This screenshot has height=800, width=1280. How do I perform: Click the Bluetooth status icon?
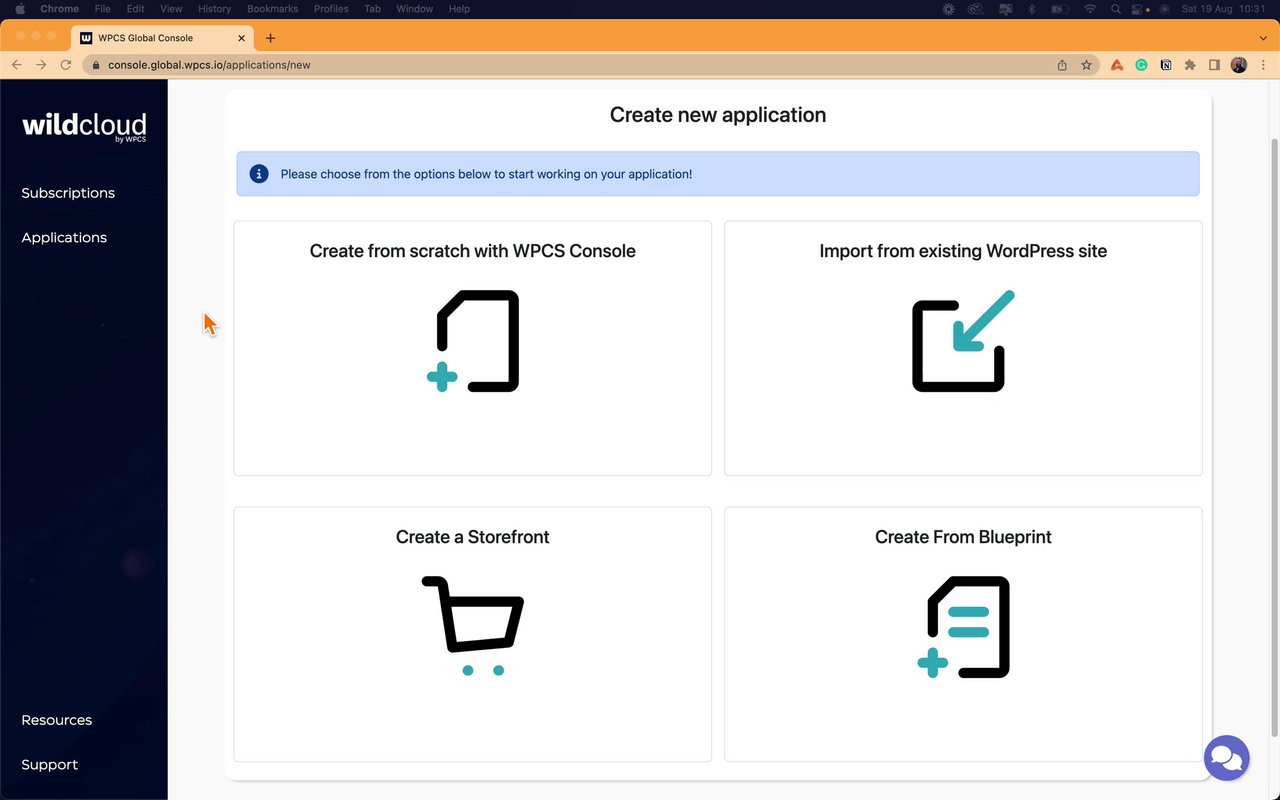pyautogui.click(x=1032, y=9)
